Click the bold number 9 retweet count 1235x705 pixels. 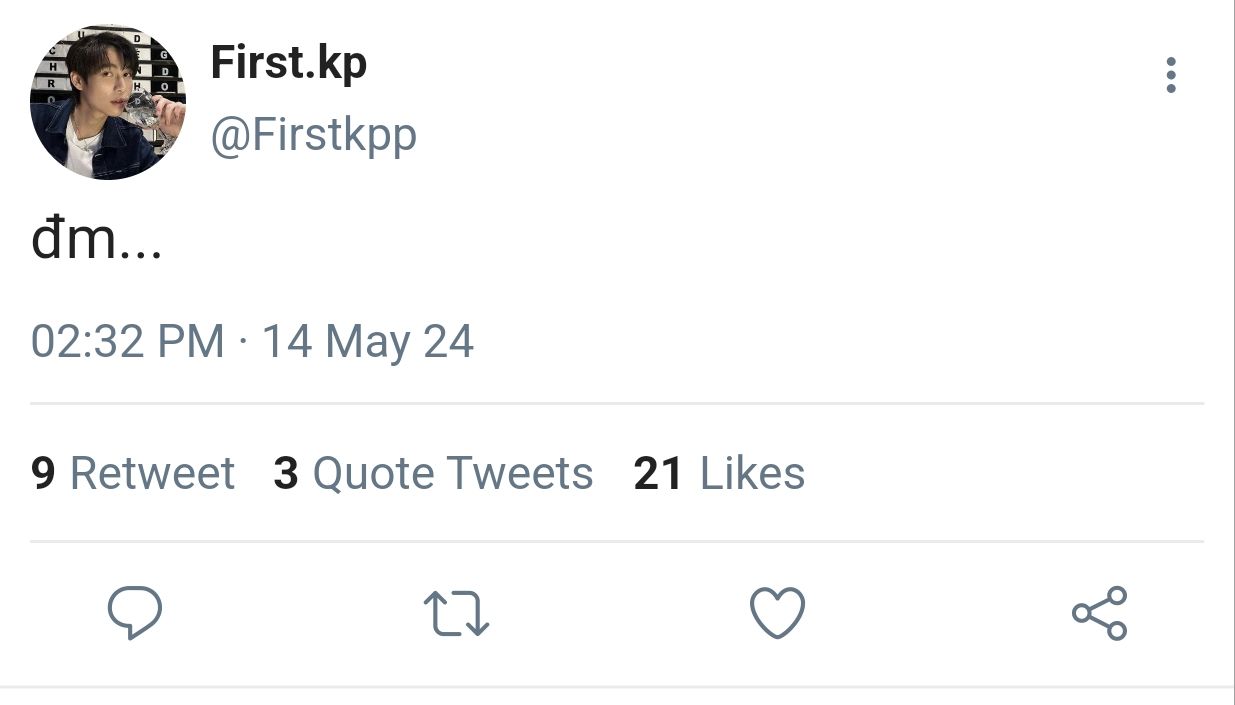pyautogui.click(x=43, y=473)
